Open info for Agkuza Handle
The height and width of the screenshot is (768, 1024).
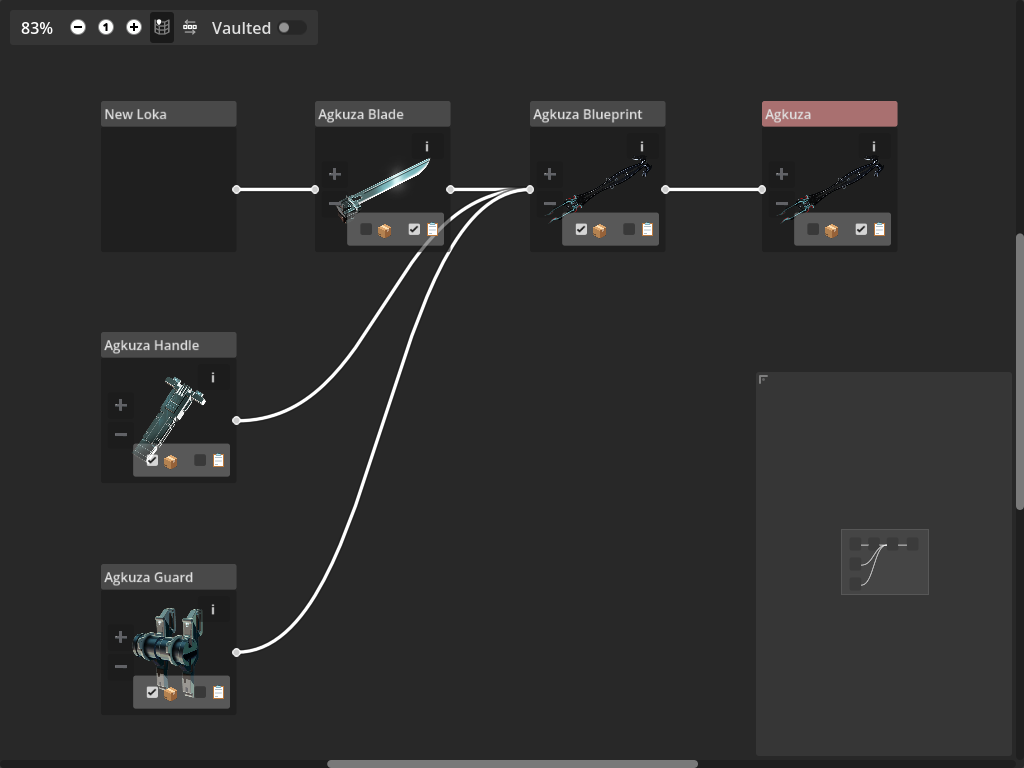point(212,378)
